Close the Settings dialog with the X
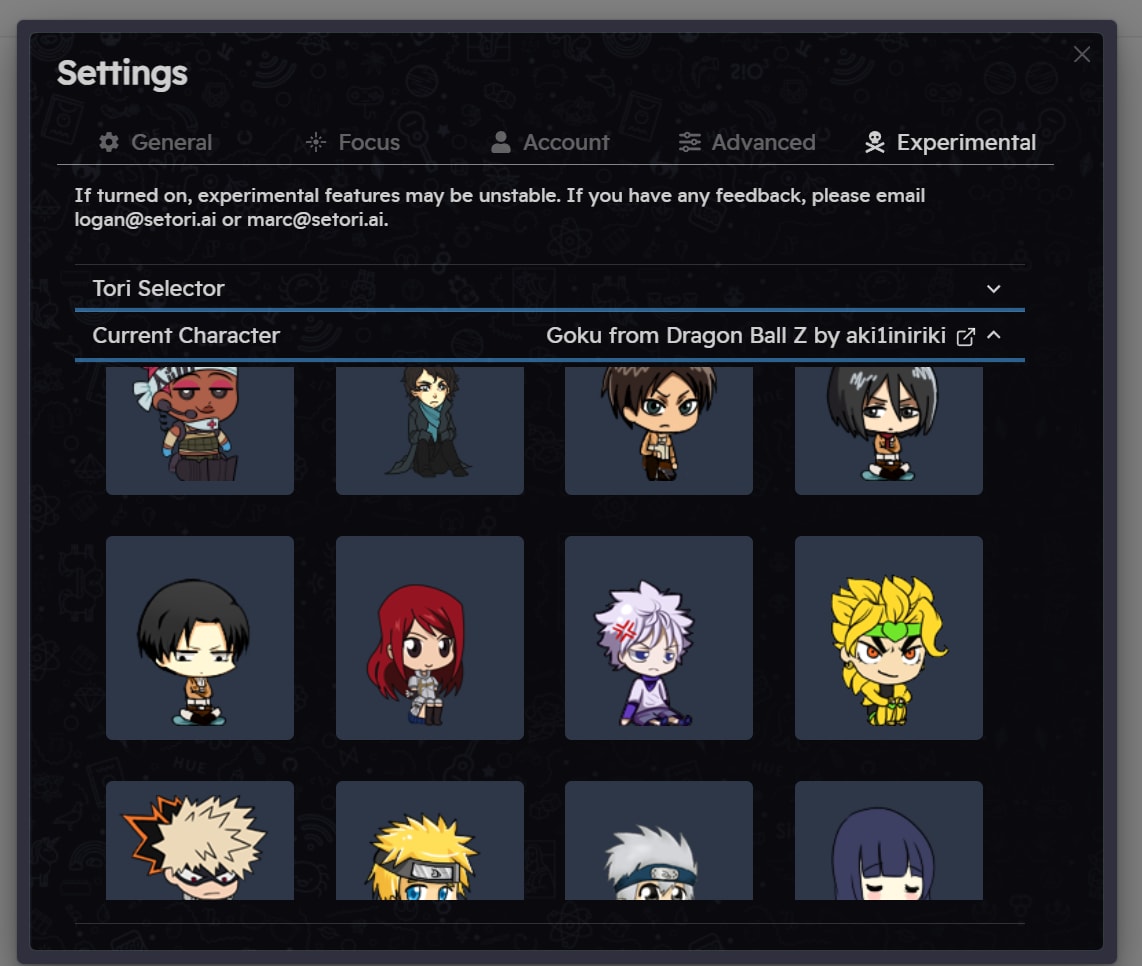Screen dimensions: 1142x966 point(1082,55)
